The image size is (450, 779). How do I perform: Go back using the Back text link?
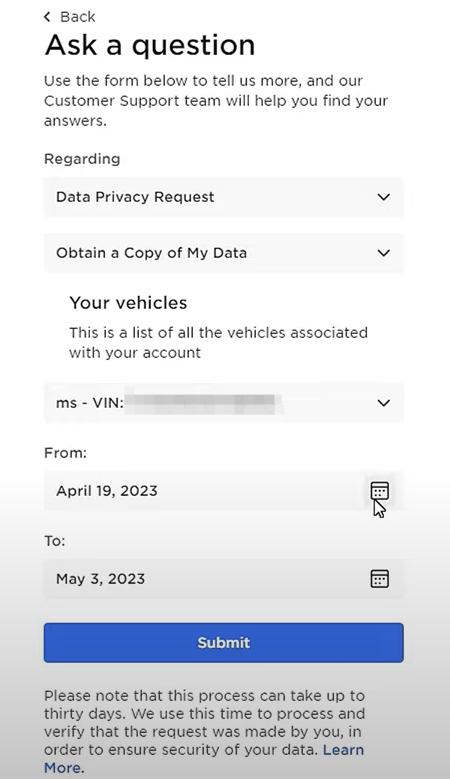tap(77, 17)
